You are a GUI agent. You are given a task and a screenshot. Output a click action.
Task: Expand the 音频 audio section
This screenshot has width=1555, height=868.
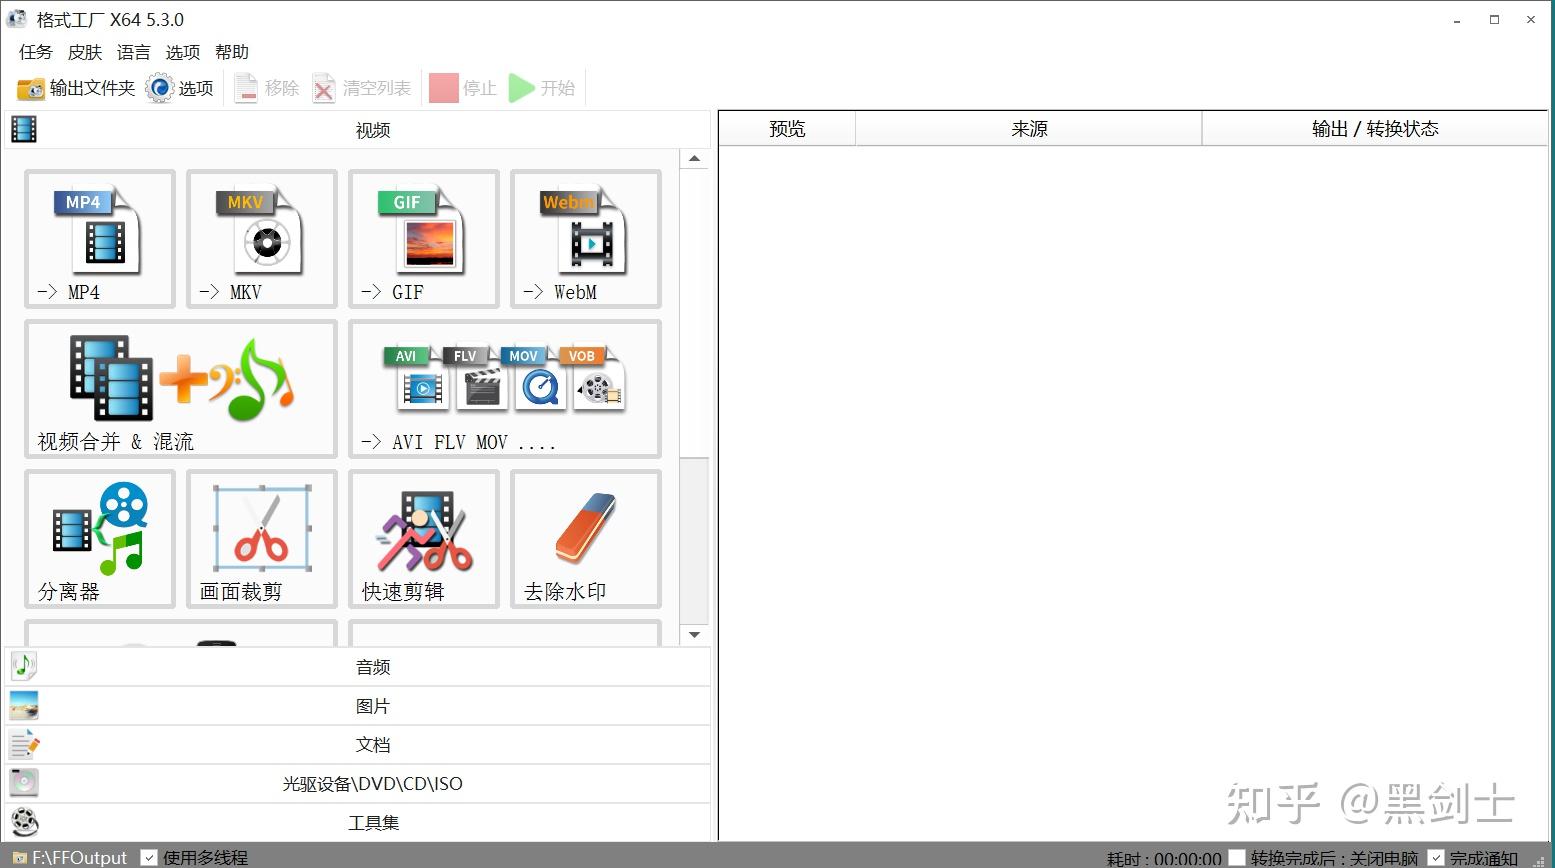coord(358,667)
